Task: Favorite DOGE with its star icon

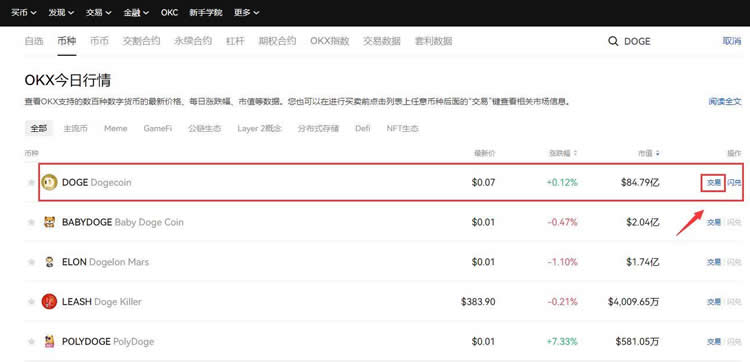Action: [x=32, y=183]
